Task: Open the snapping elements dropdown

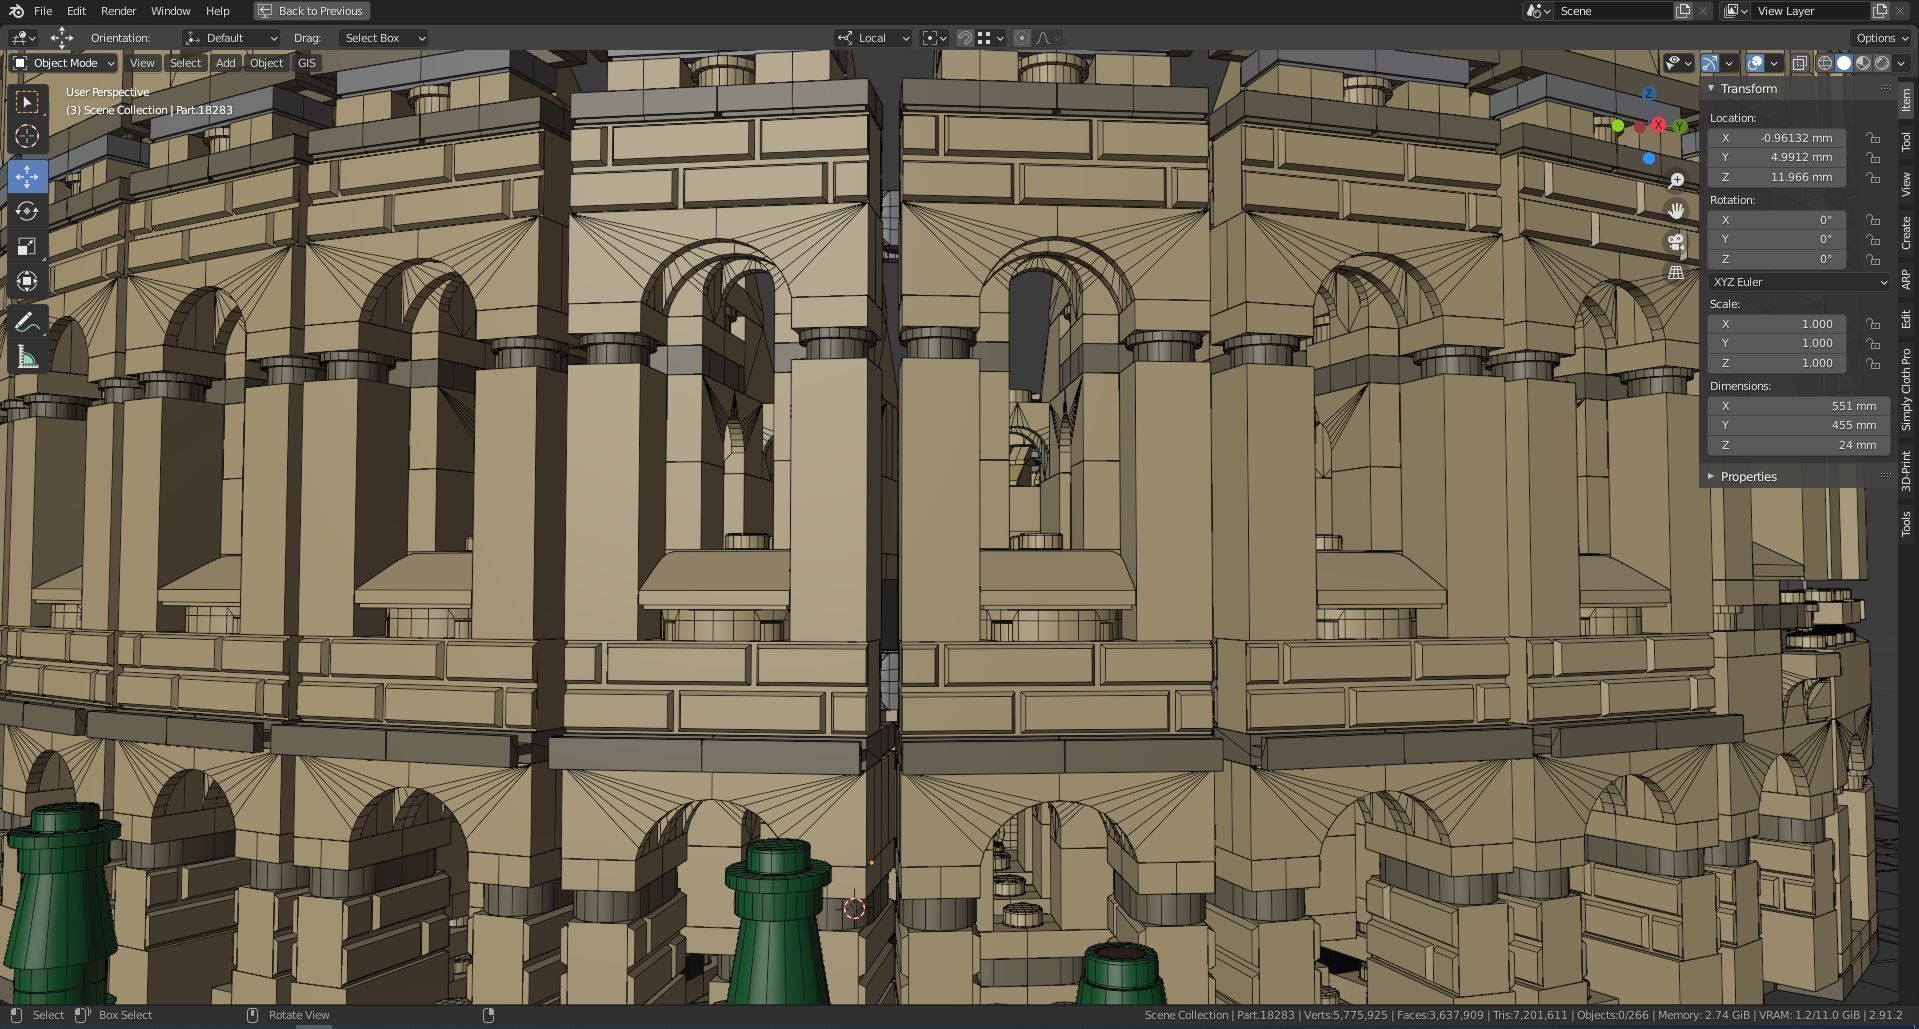Action: coord(990,38)
